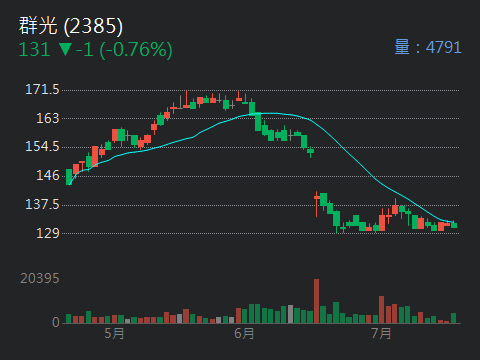Click the 154.5 price axis label
Screen dimensions: 480x360
pyautogui.click(x=42, y=147)
